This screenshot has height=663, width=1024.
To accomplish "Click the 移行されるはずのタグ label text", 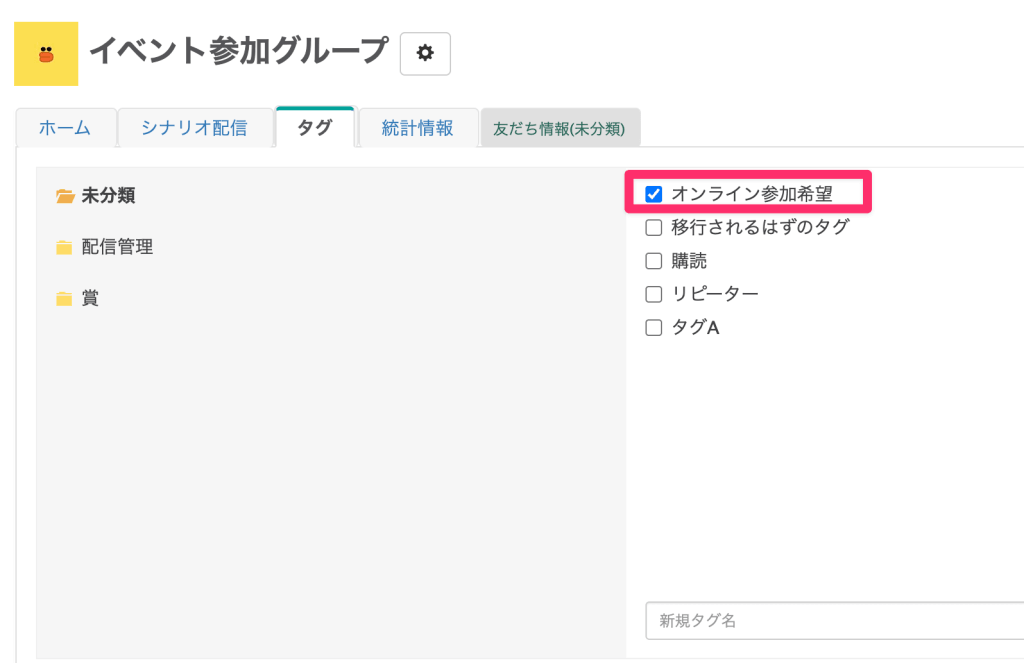I will point(761,227).
